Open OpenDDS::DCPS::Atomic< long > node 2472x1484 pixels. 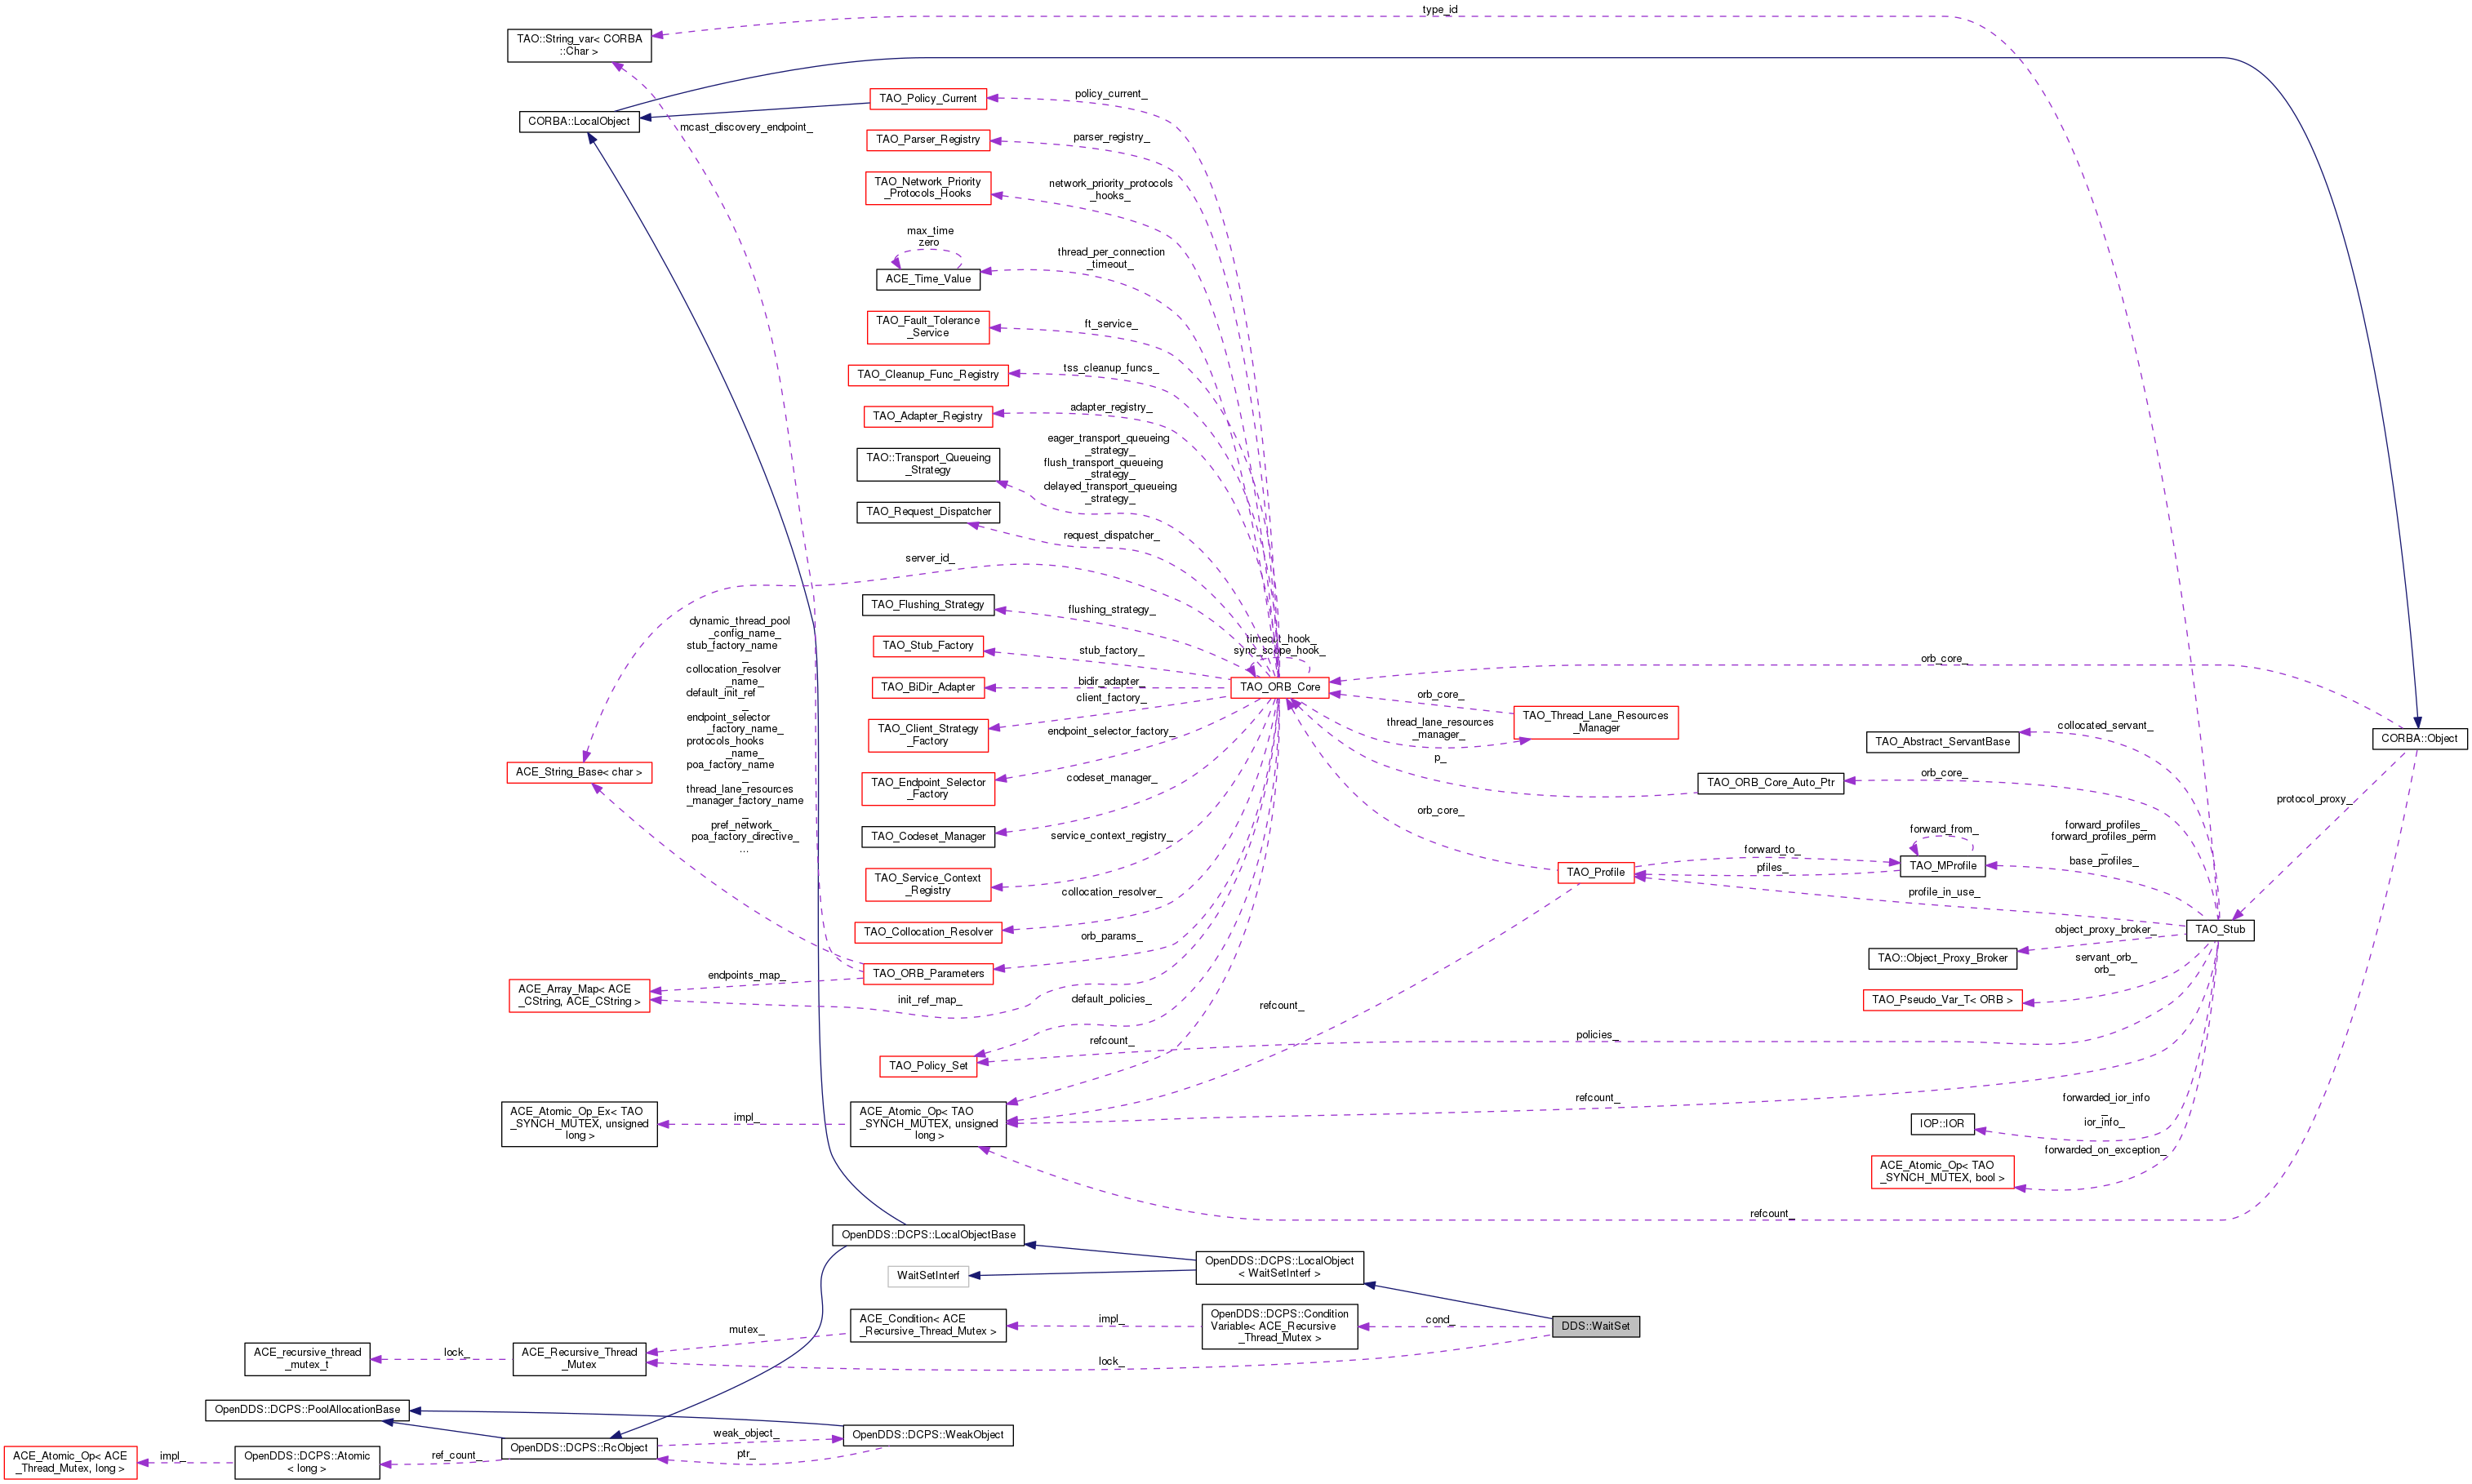point(307,1462)
